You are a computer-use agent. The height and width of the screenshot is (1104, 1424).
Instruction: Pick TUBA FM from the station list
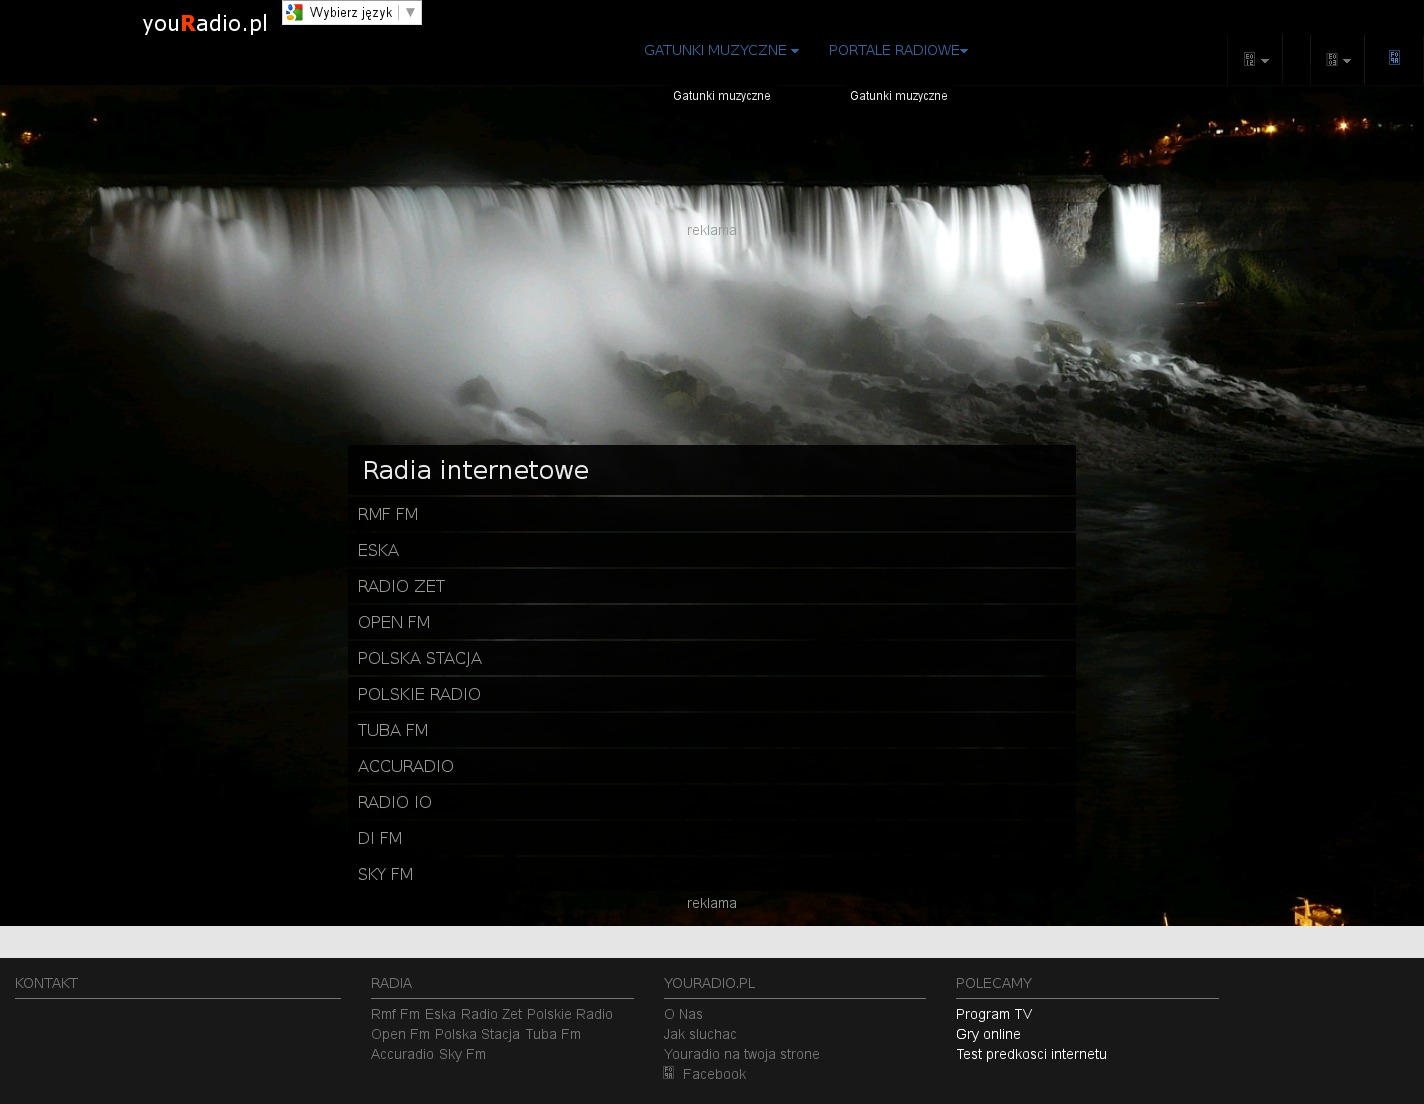point(392,730)
